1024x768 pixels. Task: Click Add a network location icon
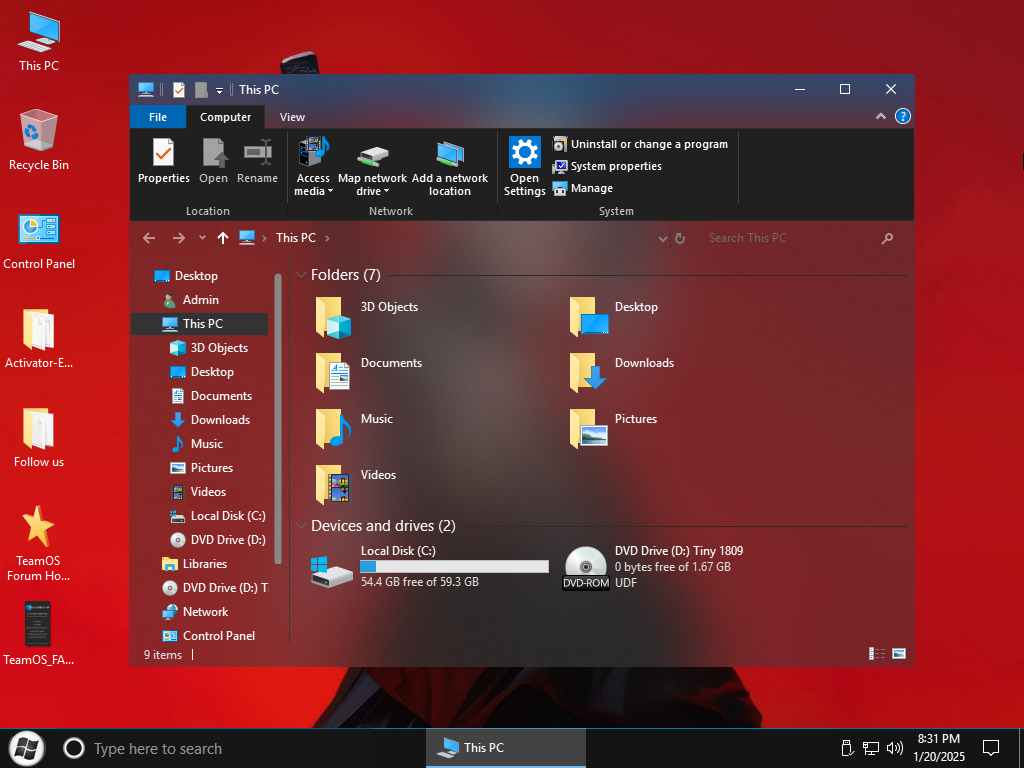click(450, 153)
